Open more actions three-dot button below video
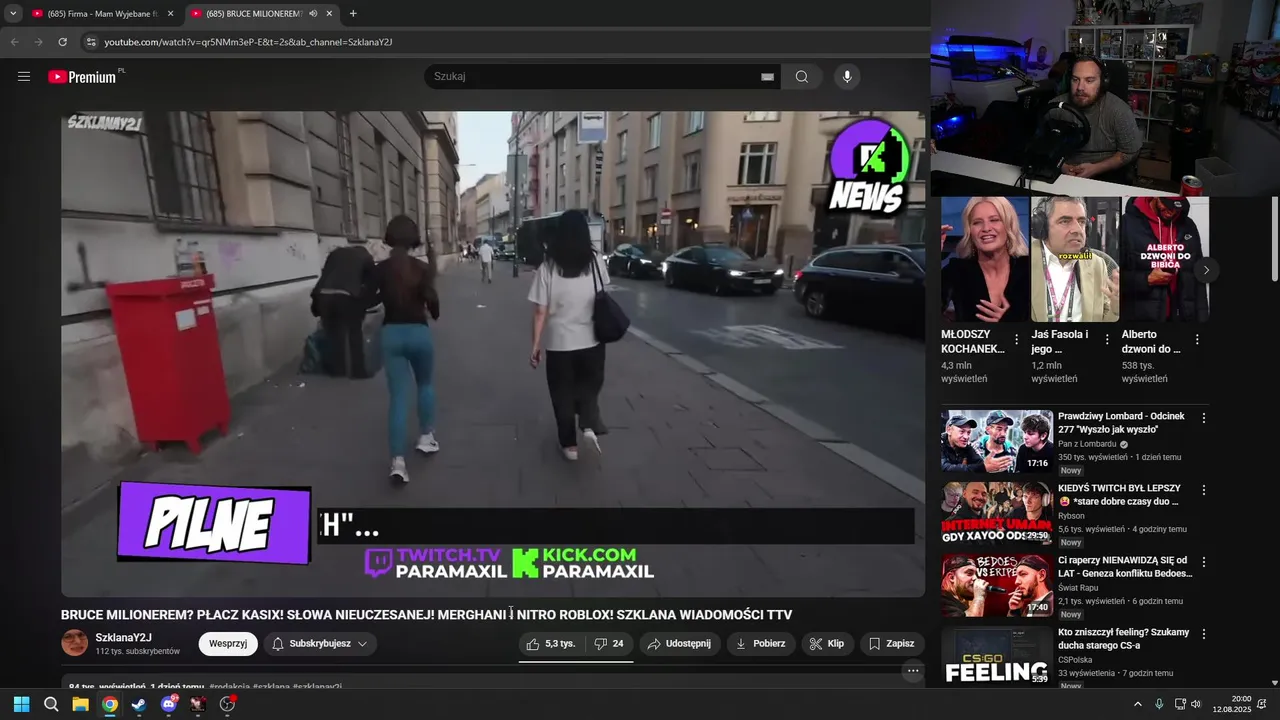 point(912,672)
